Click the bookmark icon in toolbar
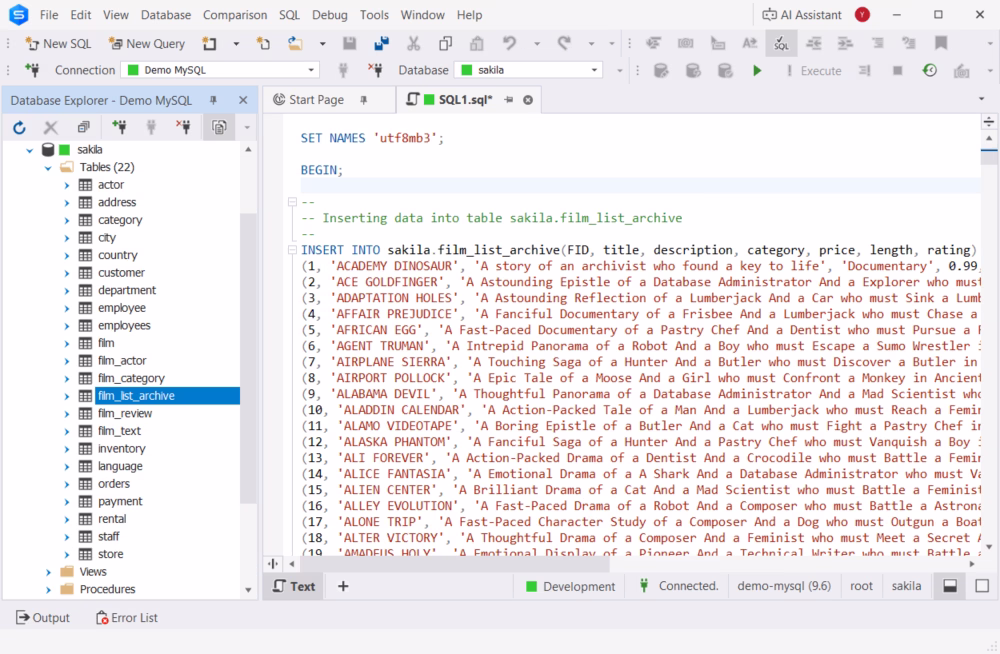Viewport: 1000px width, 654px height. click(941, 43)
